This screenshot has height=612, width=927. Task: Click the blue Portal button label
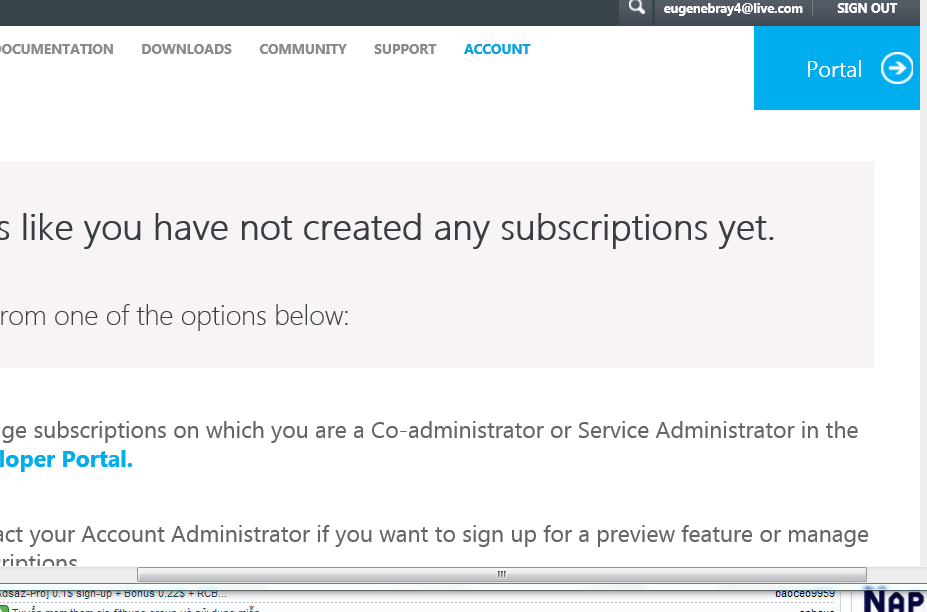tap(833, 69)
